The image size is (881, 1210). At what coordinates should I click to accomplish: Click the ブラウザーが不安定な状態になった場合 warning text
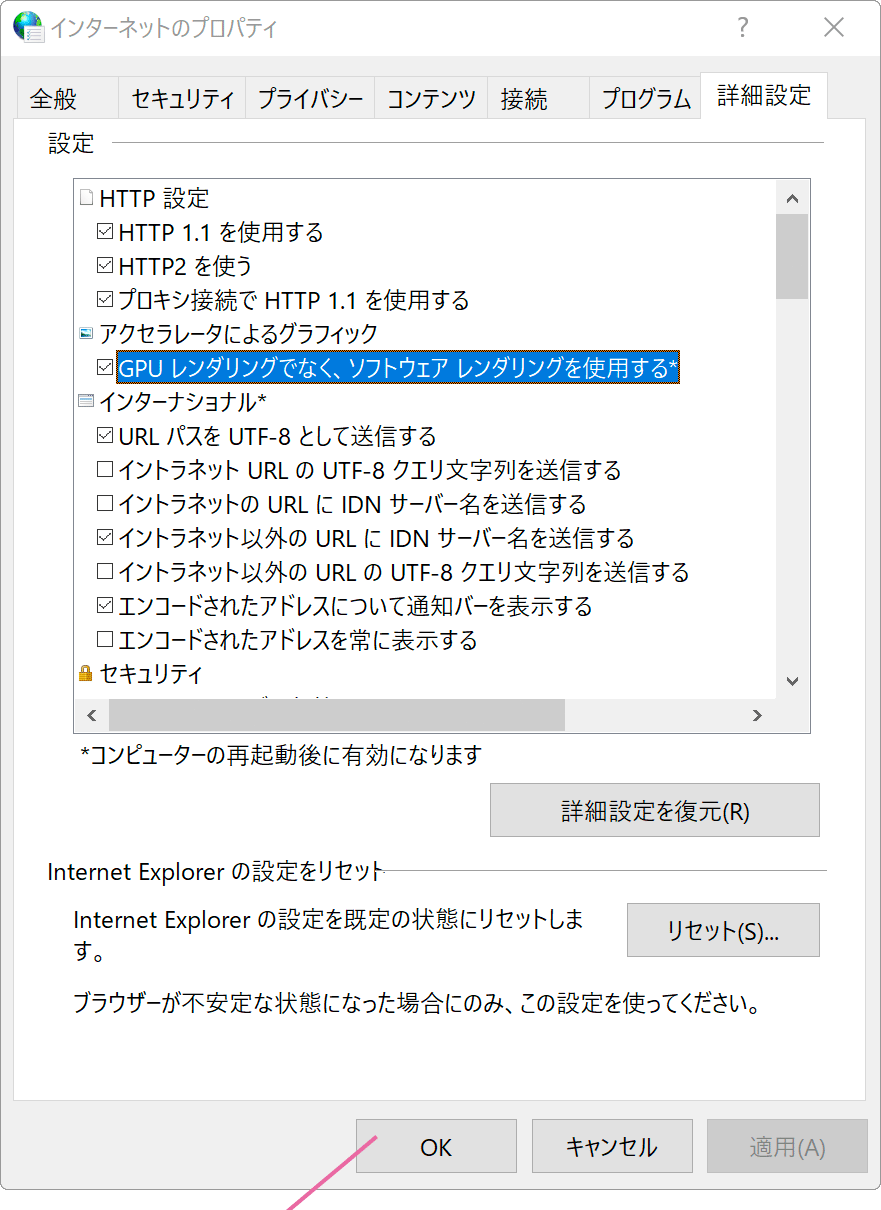tap(417, 1002)
